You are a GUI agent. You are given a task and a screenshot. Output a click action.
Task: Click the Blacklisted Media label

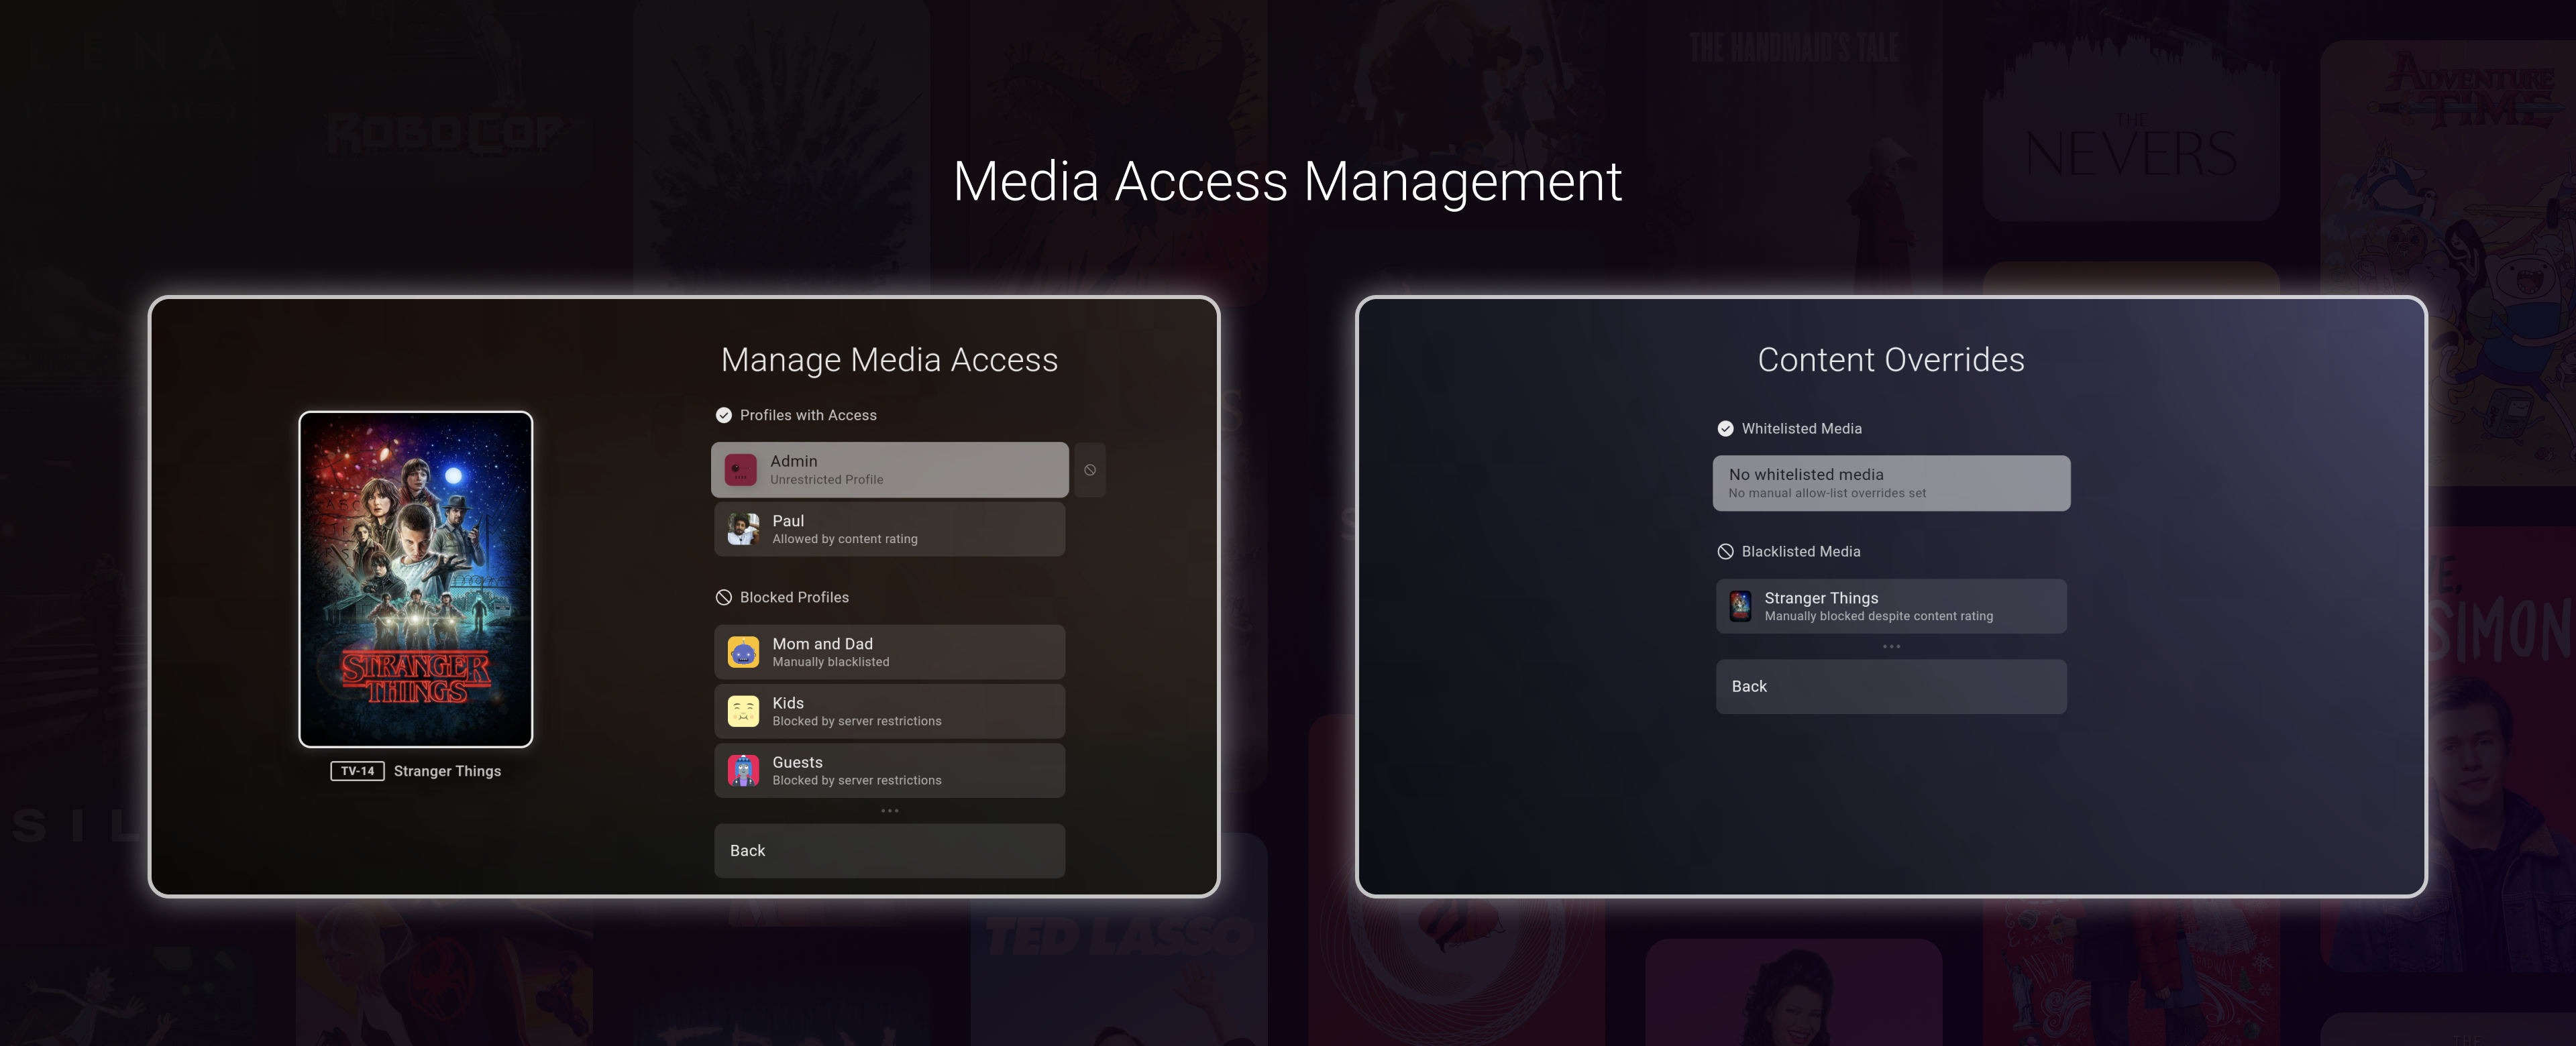(1801, 551)
